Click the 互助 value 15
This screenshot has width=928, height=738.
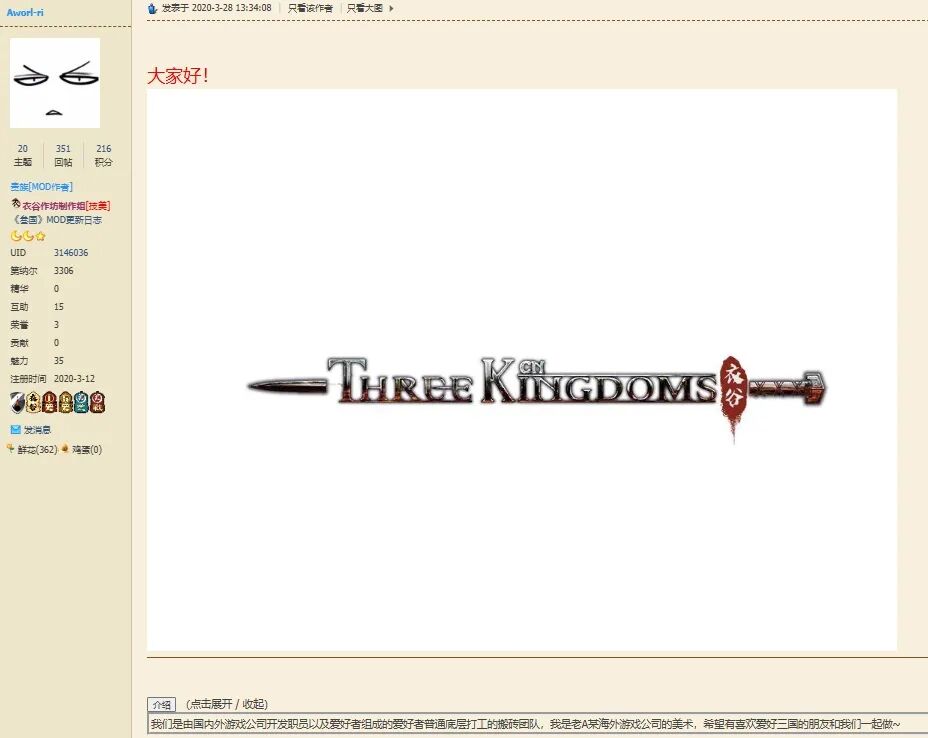[59, 307]
